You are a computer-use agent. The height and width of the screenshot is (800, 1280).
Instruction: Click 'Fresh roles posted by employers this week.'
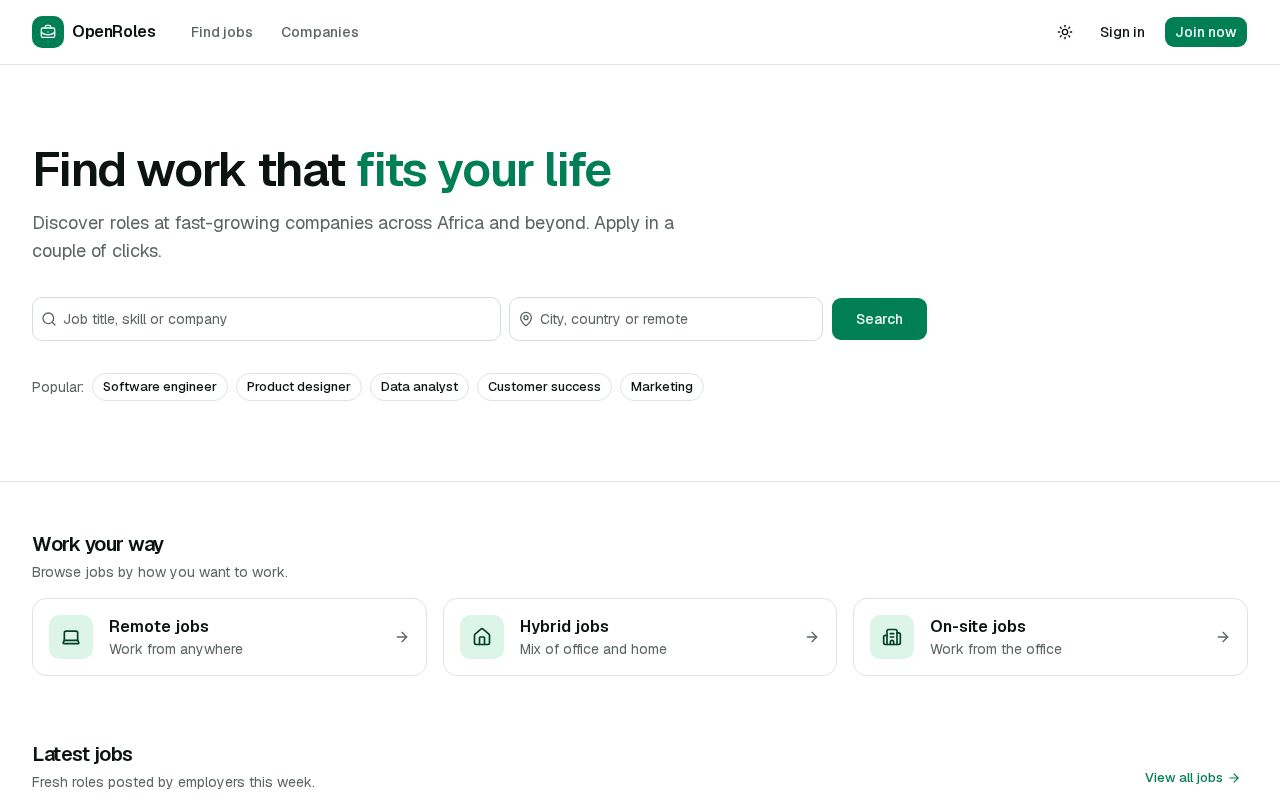[x=173, y=782]
